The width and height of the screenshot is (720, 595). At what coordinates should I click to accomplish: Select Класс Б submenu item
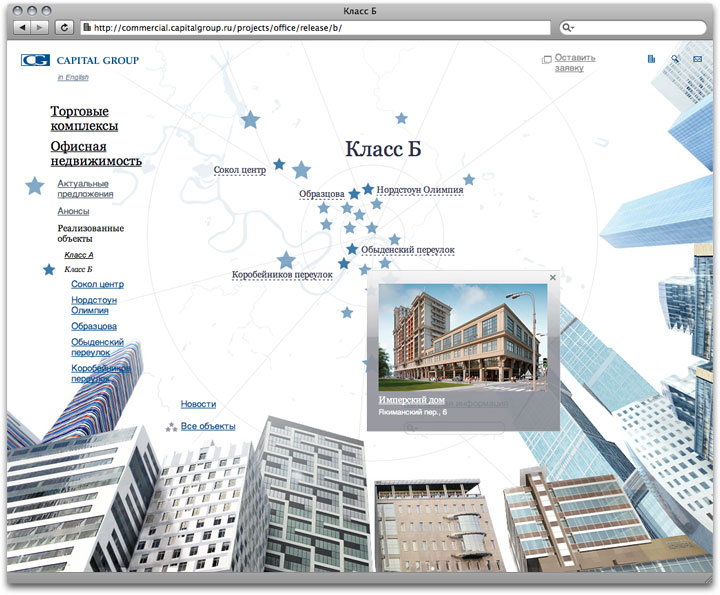78,269
